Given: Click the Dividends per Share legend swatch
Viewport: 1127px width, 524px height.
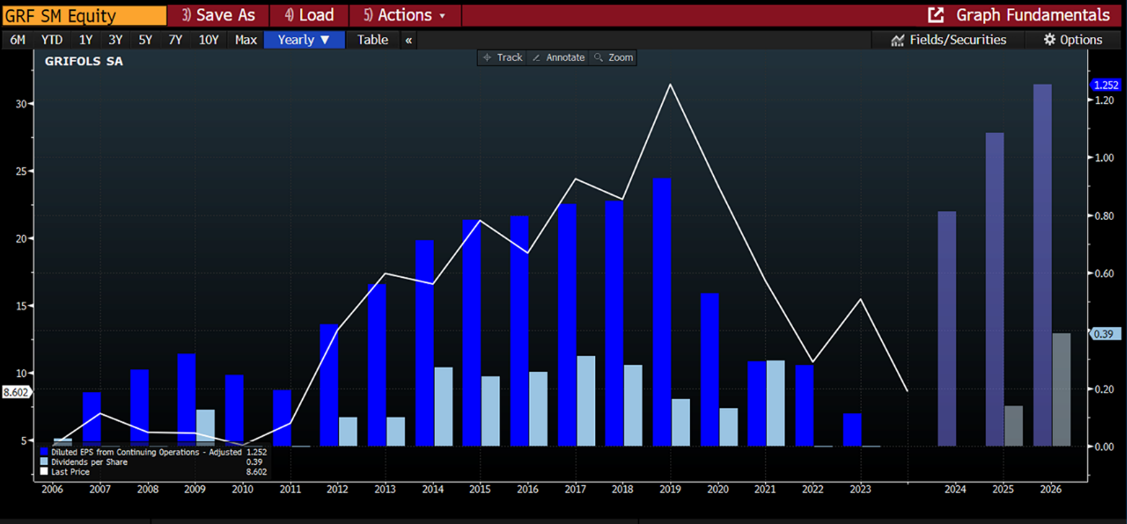Looking at the screenshot, I should click(43, 462).
